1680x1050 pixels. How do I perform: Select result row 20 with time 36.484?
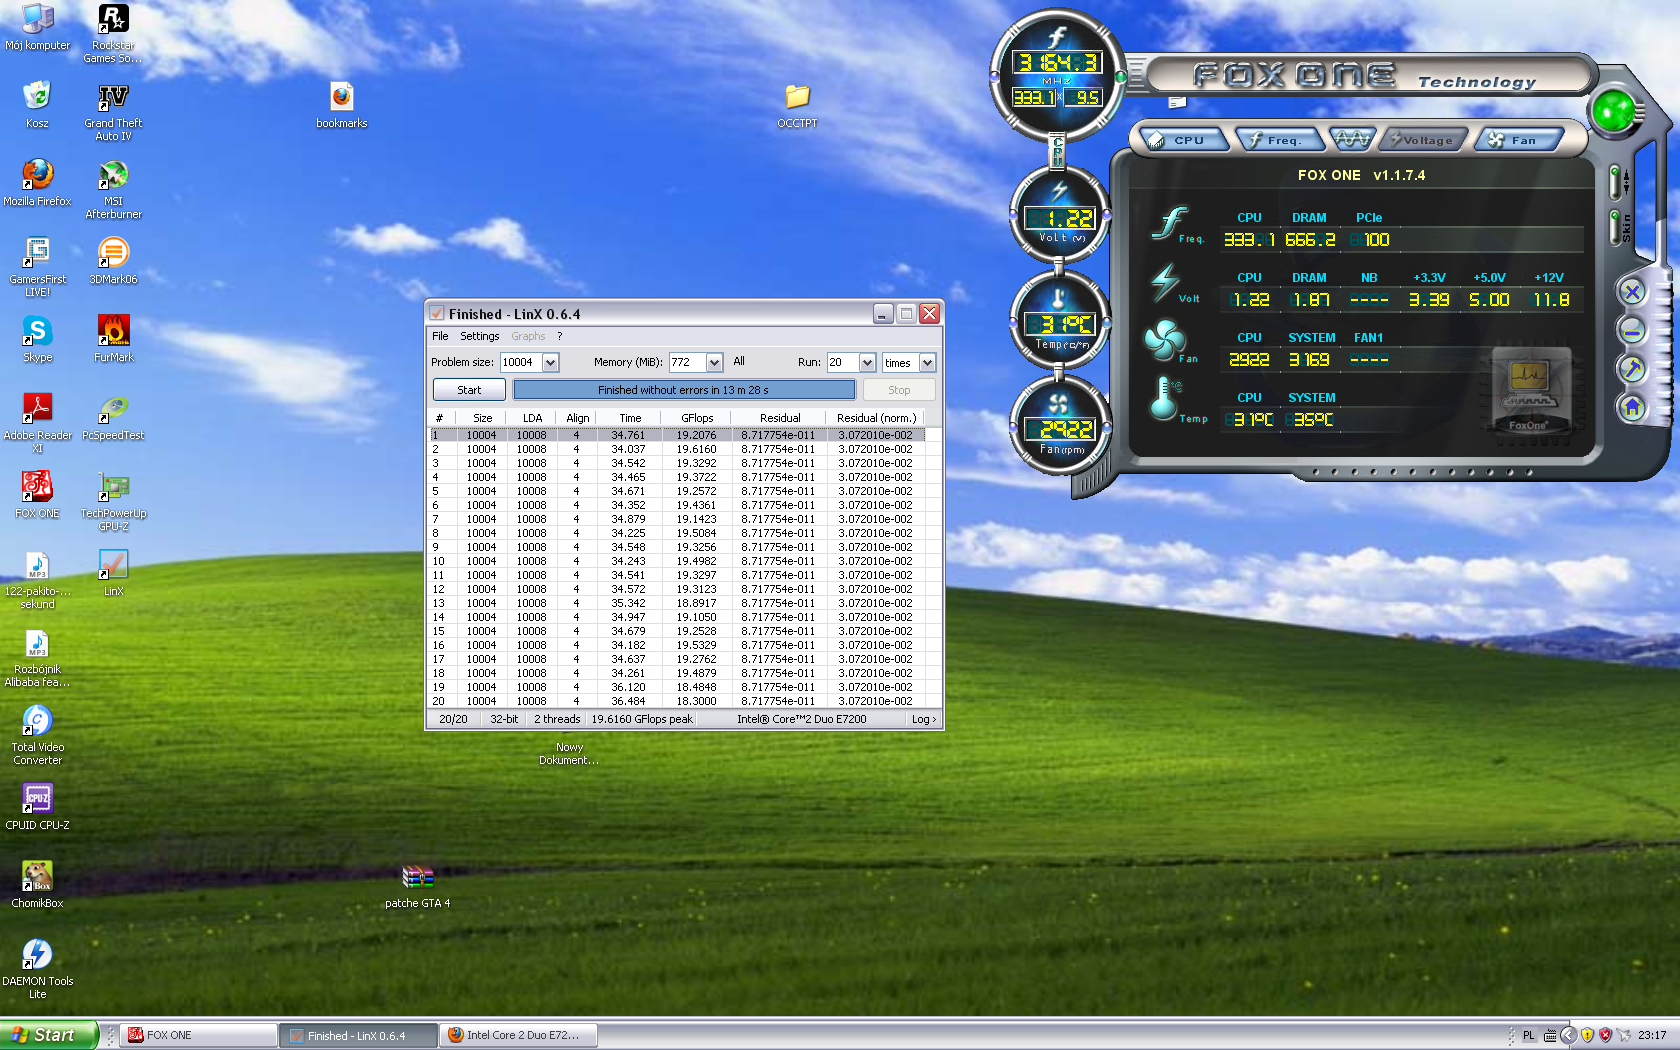(x=678, y=701)
